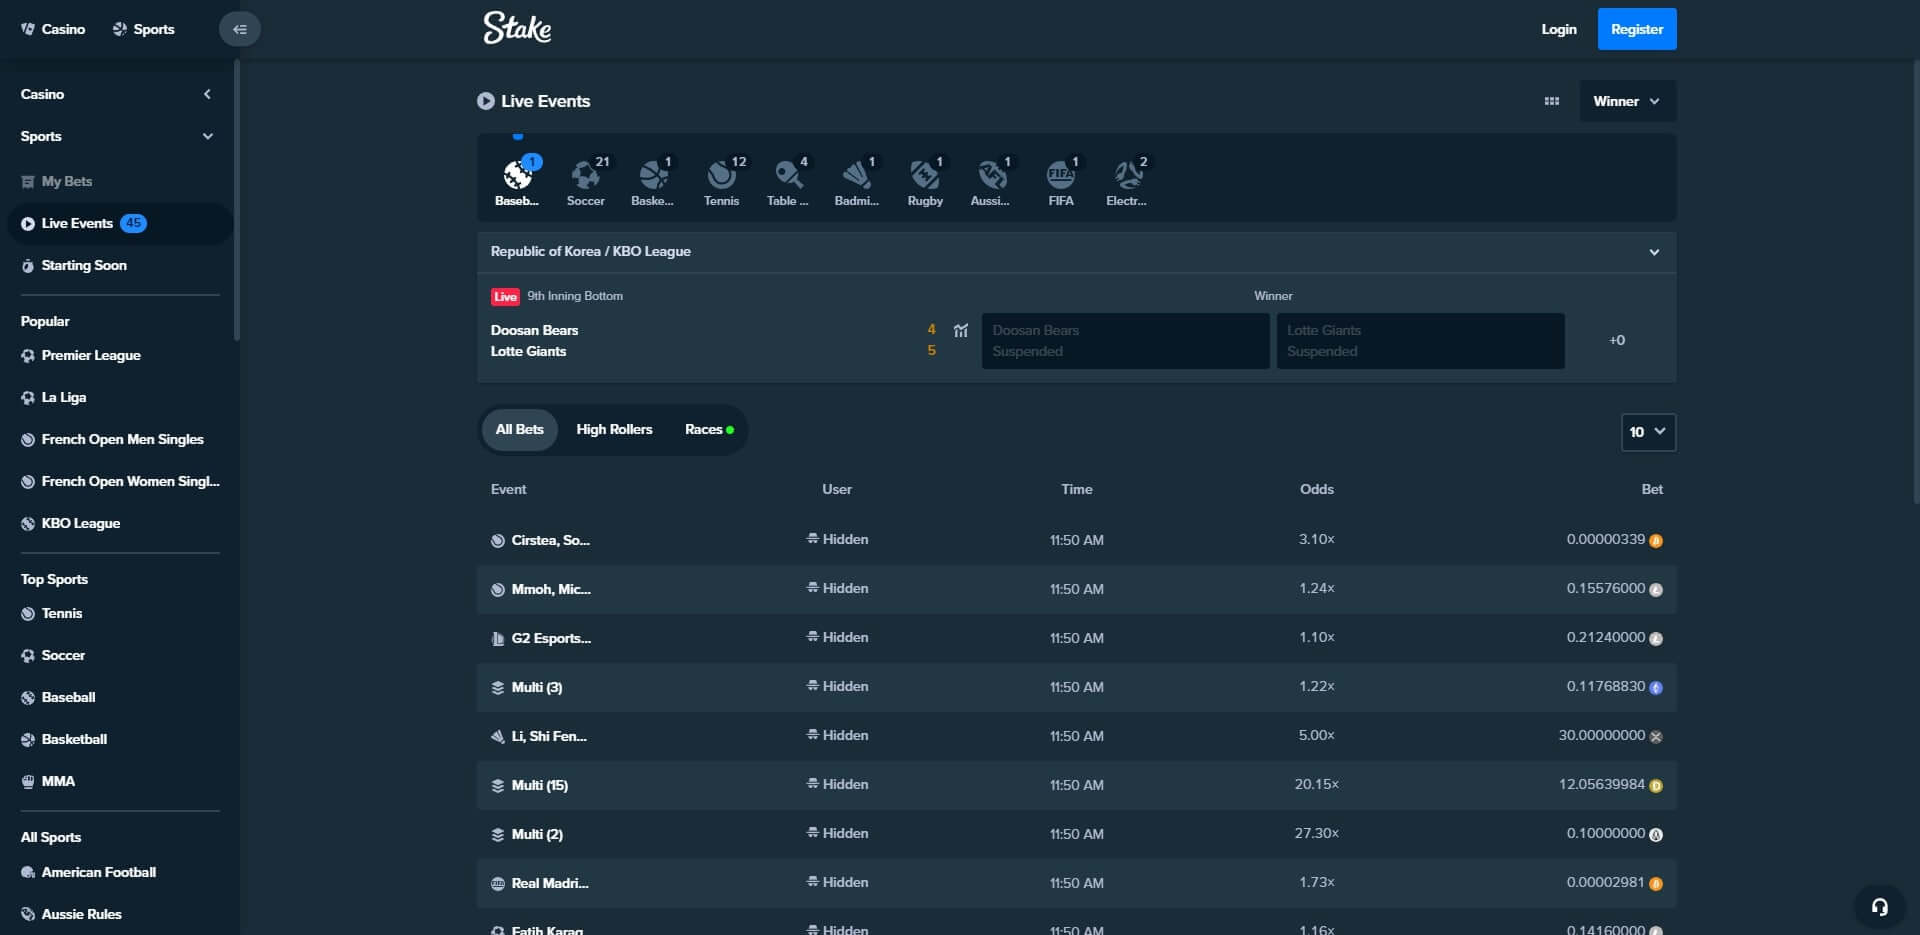Open the live support headset icon
The width and height of the screenshot is (1920, 935).
point(1879,907)
